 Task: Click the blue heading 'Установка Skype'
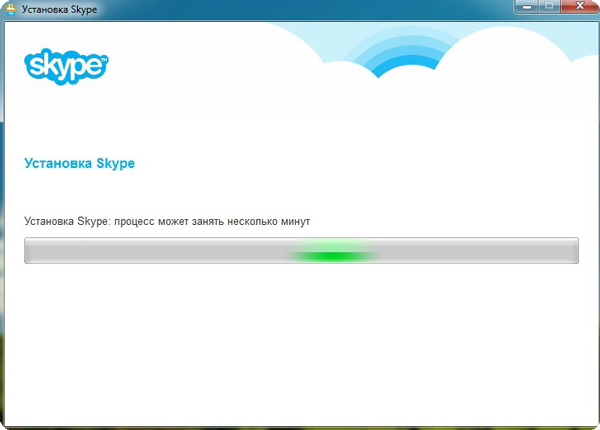coord(80,164)
